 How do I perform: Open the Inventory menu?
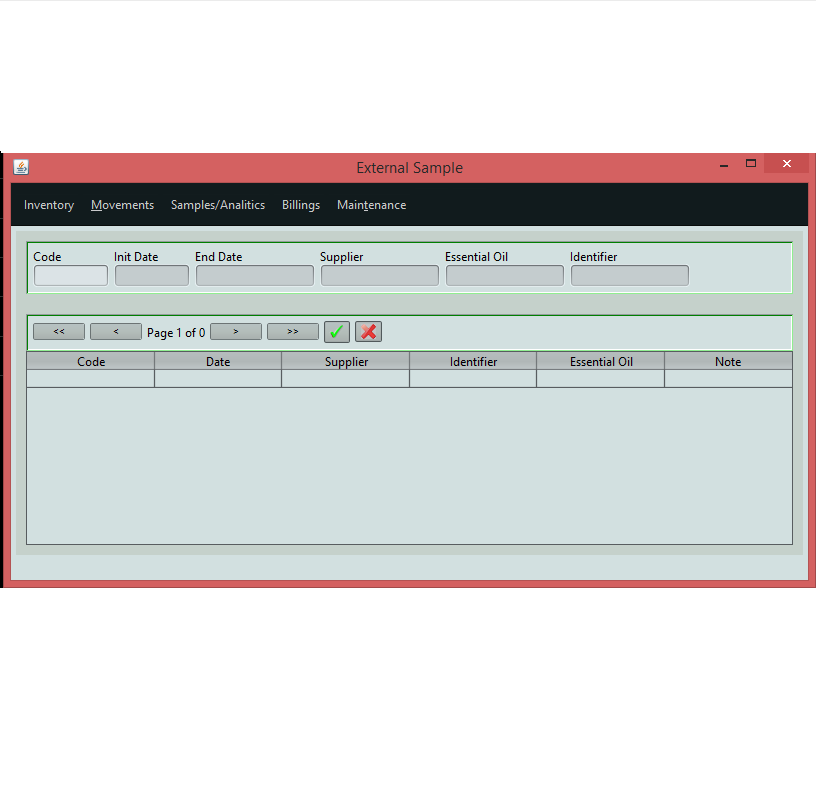pyautogui.click(x=49, y=205)
